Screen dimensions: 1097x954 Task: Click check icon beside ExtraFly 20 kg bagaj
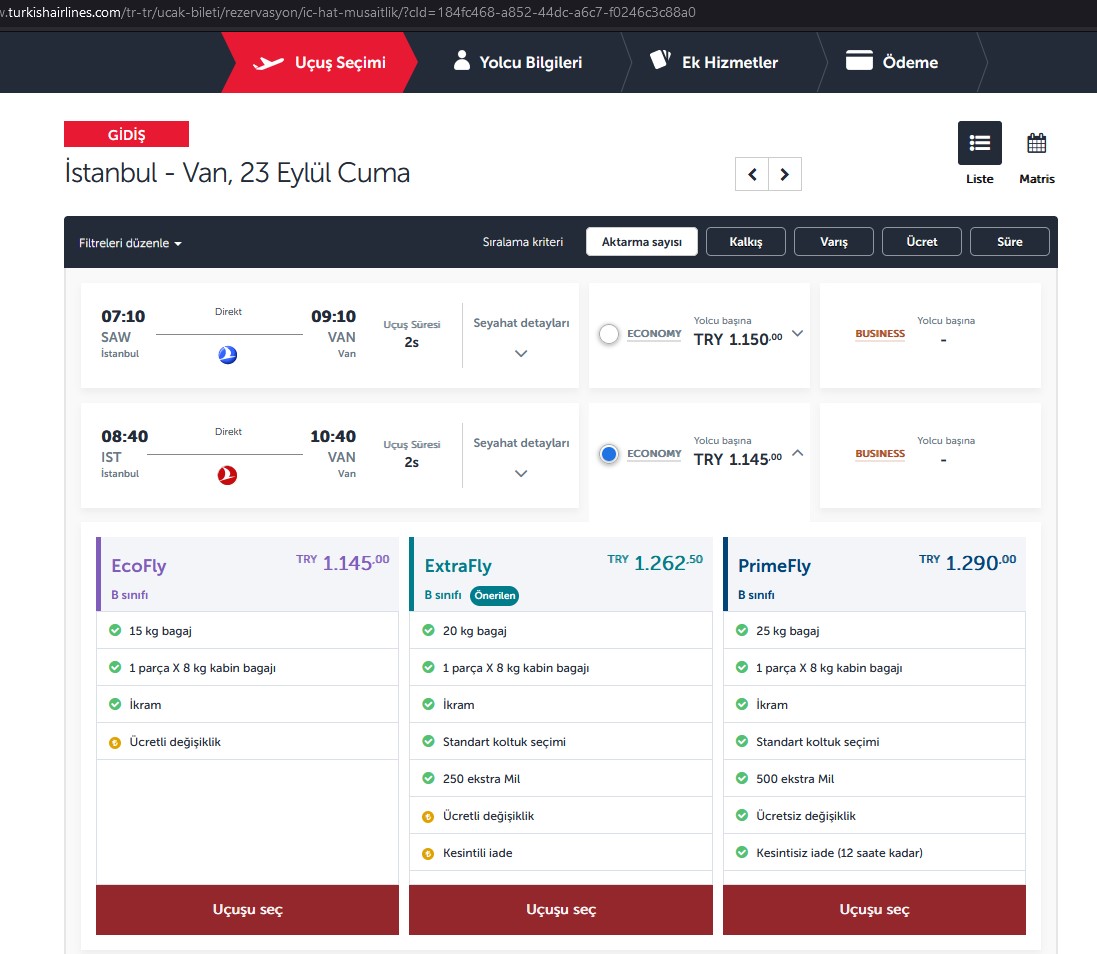[428, 630]
